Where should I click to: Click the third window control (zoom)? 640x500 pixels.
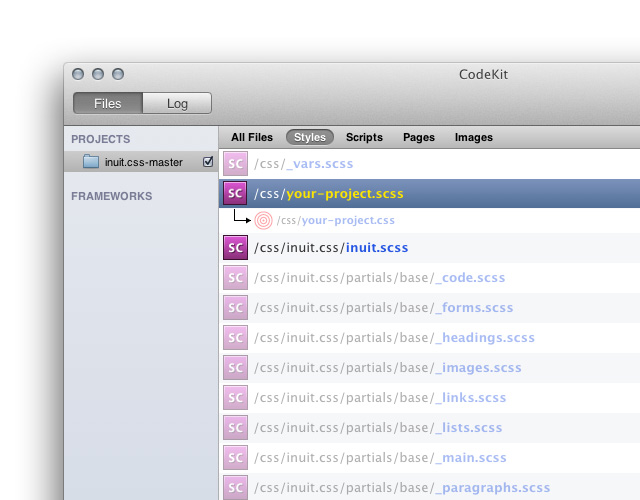118,74
